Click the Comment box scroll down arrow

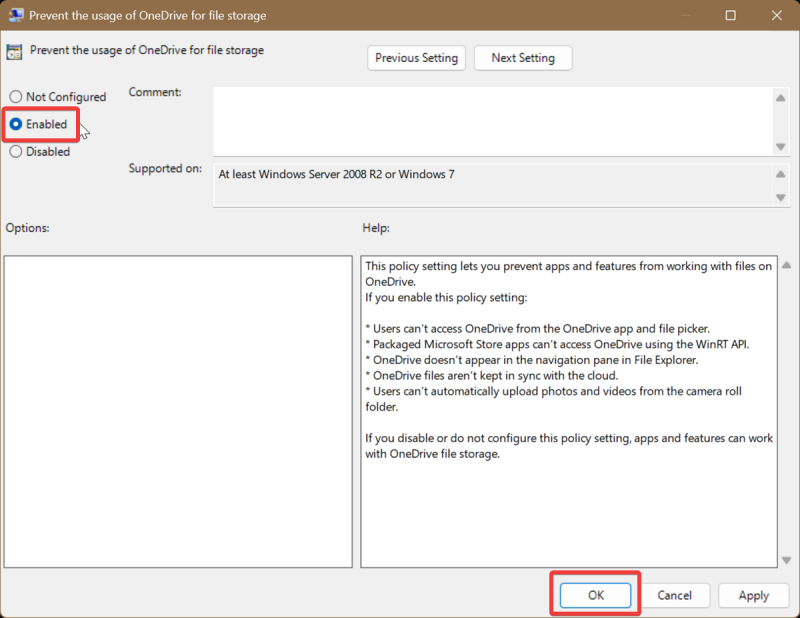[780, 146]
